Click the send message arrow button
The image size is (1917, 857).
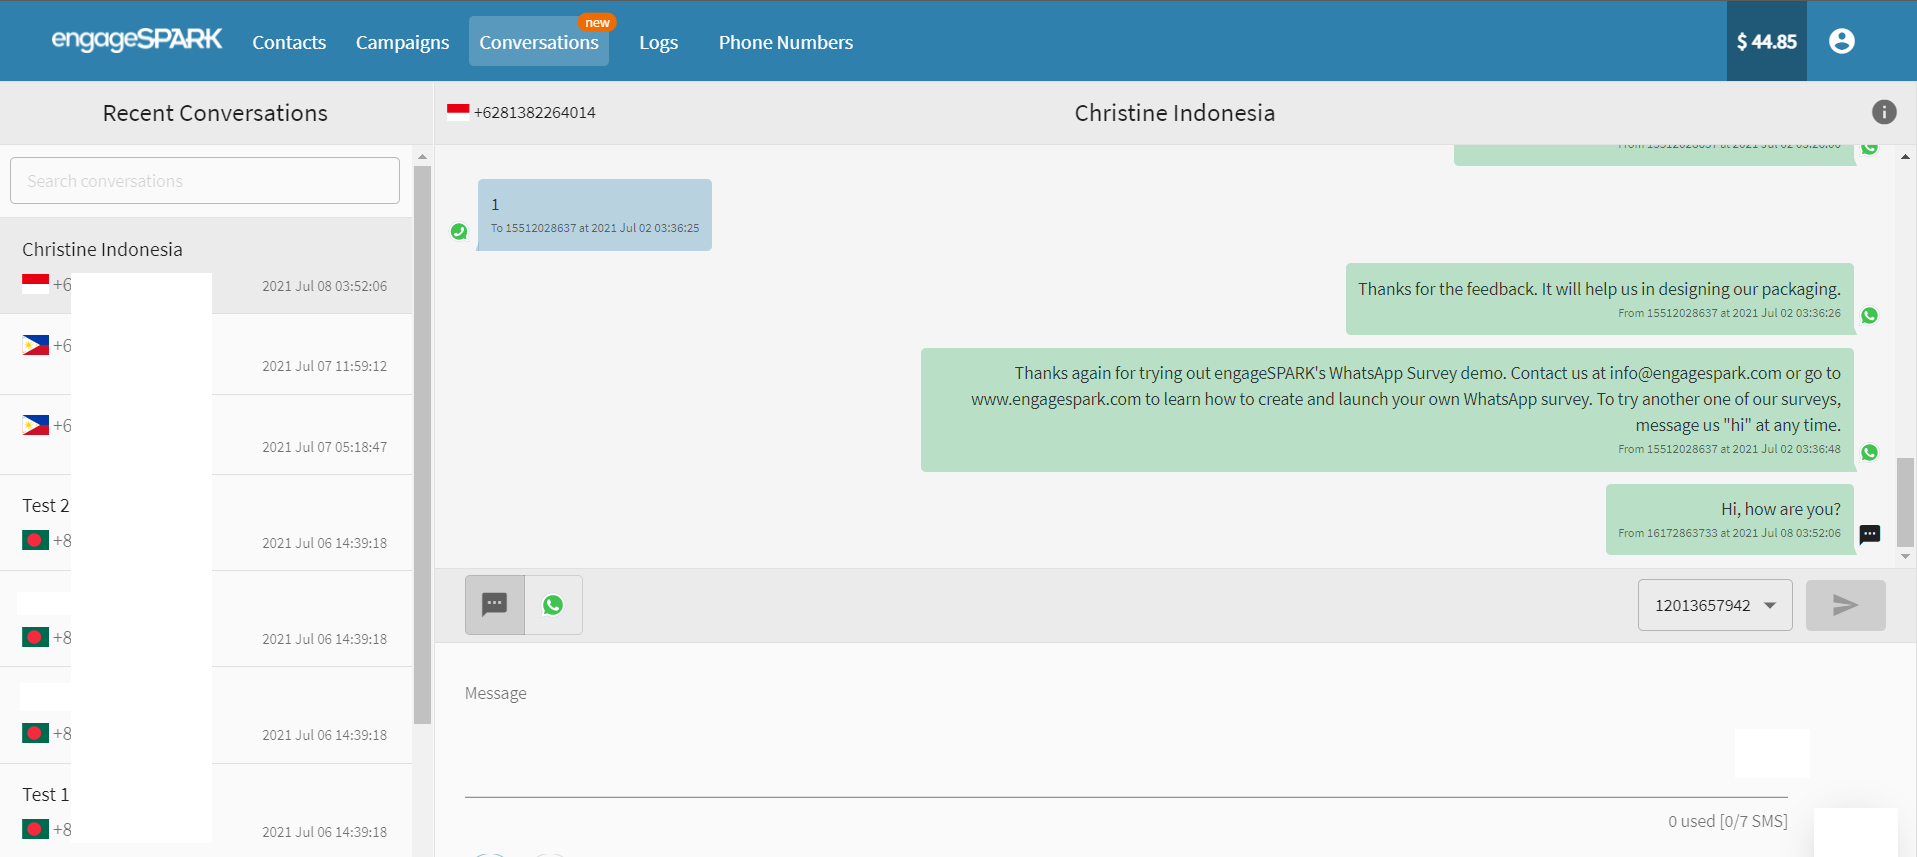pyautogui.click(x=1845, y=605)
